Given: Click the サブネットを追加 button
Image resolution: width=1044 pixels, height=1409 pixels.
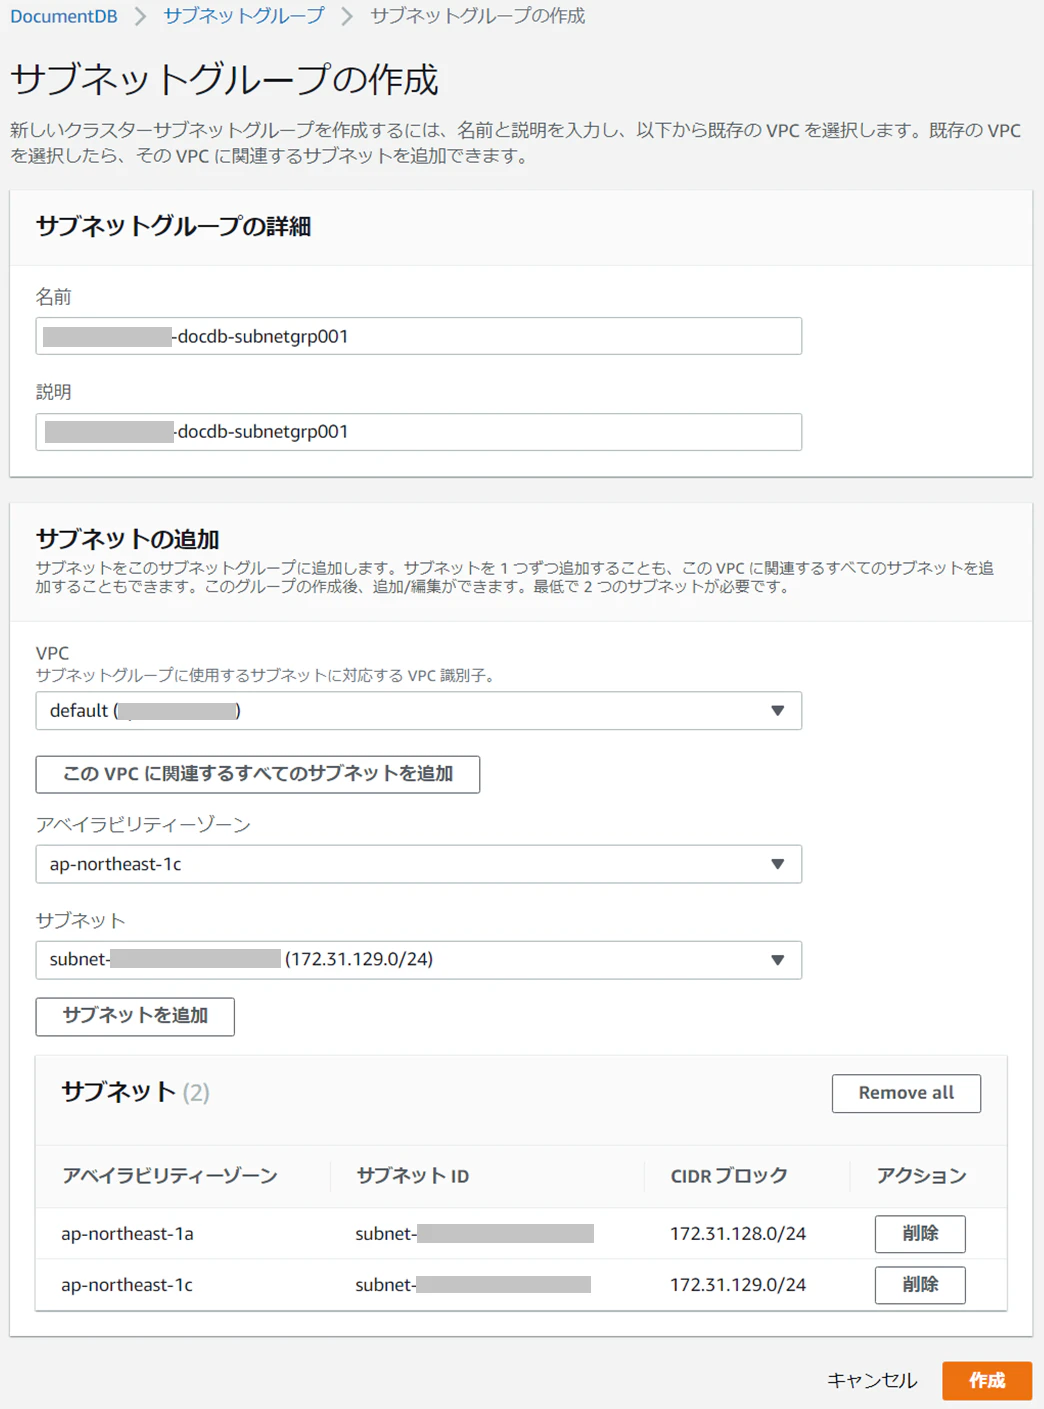Looking at the screenshot, I should [135, 1016].
